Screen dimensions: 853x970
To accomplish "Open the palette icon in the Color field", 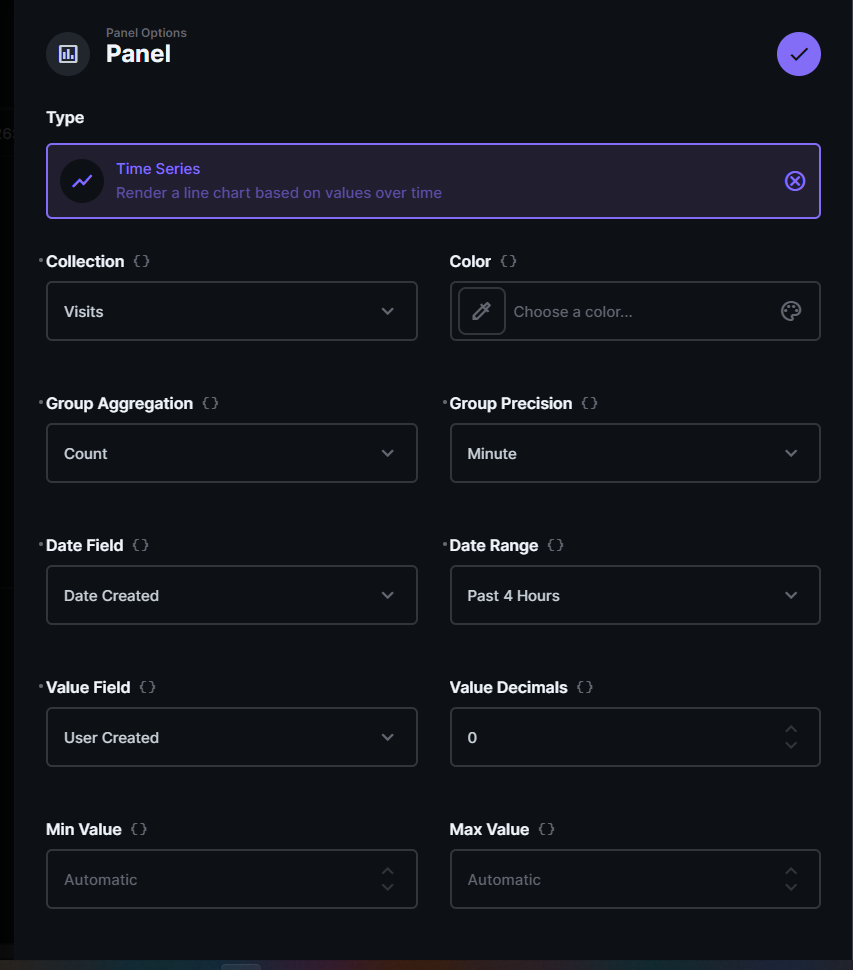I will point(791,311).
